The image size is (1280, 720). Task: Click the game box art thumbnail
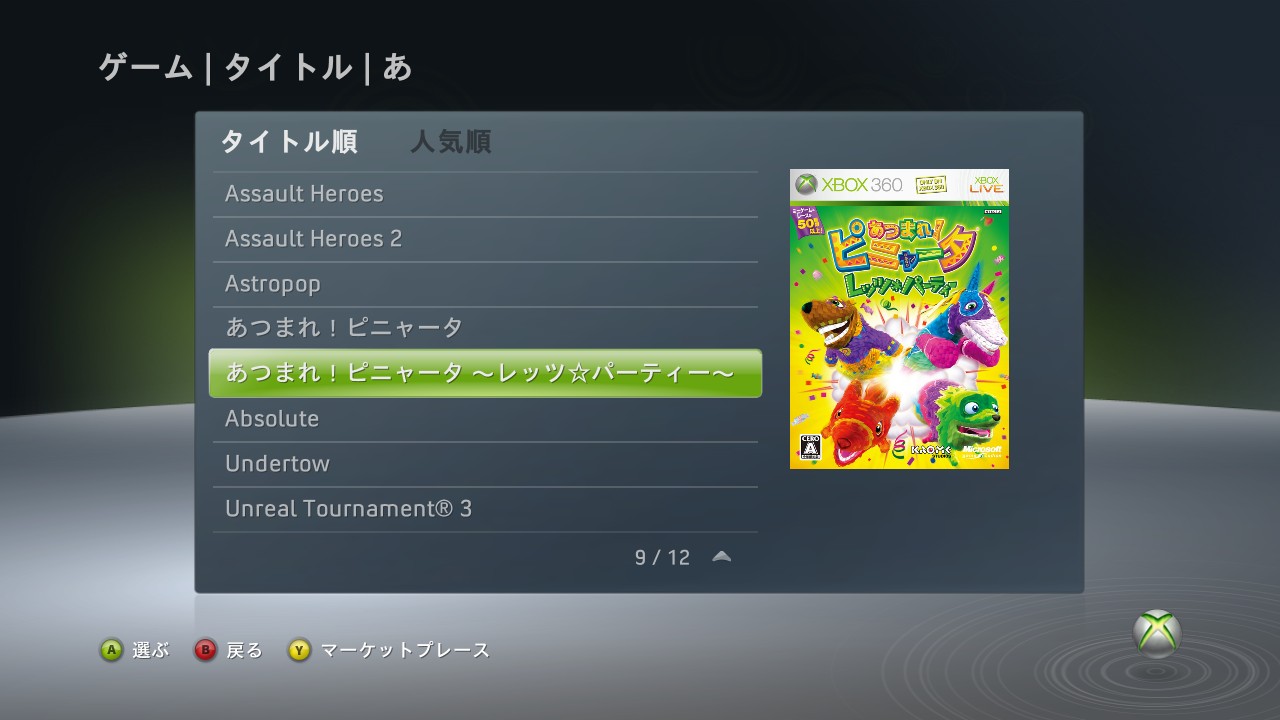tap(899, 318)
